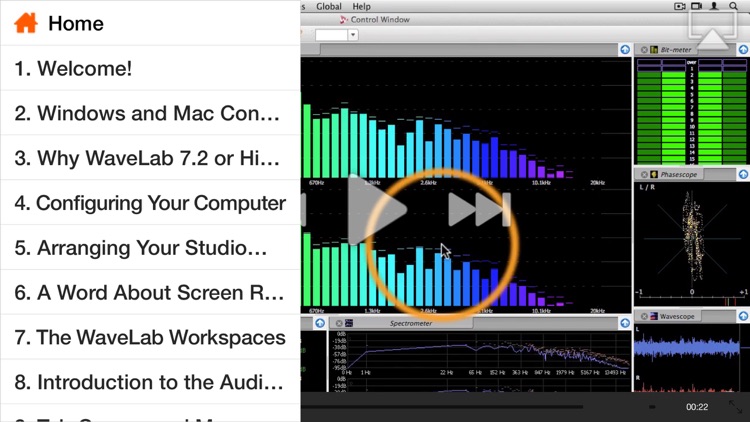750x422 pixels.
Task: Select lesson 7. The WaveLab Workspaces
Action: pos(150,337)
